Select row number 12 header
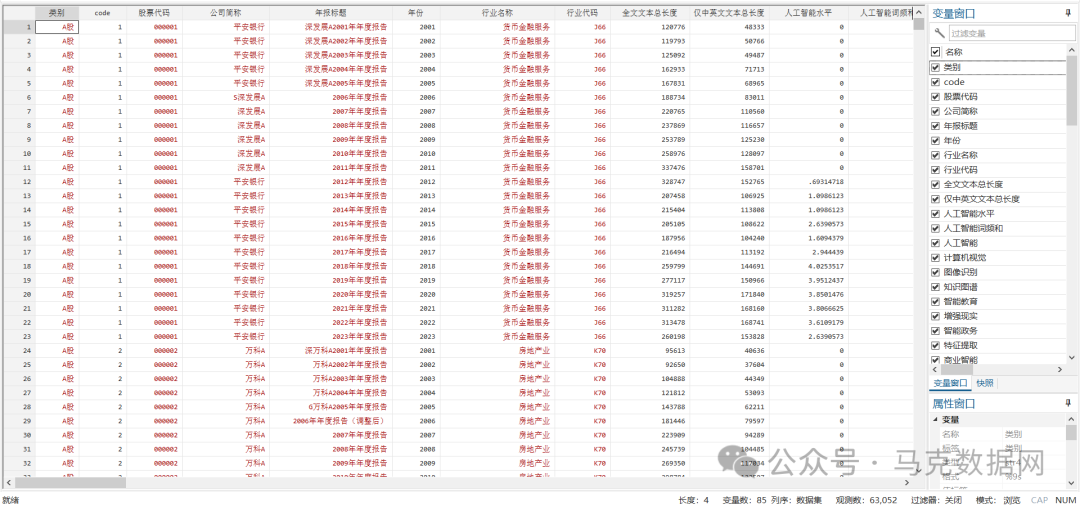 tap(18, 182)
